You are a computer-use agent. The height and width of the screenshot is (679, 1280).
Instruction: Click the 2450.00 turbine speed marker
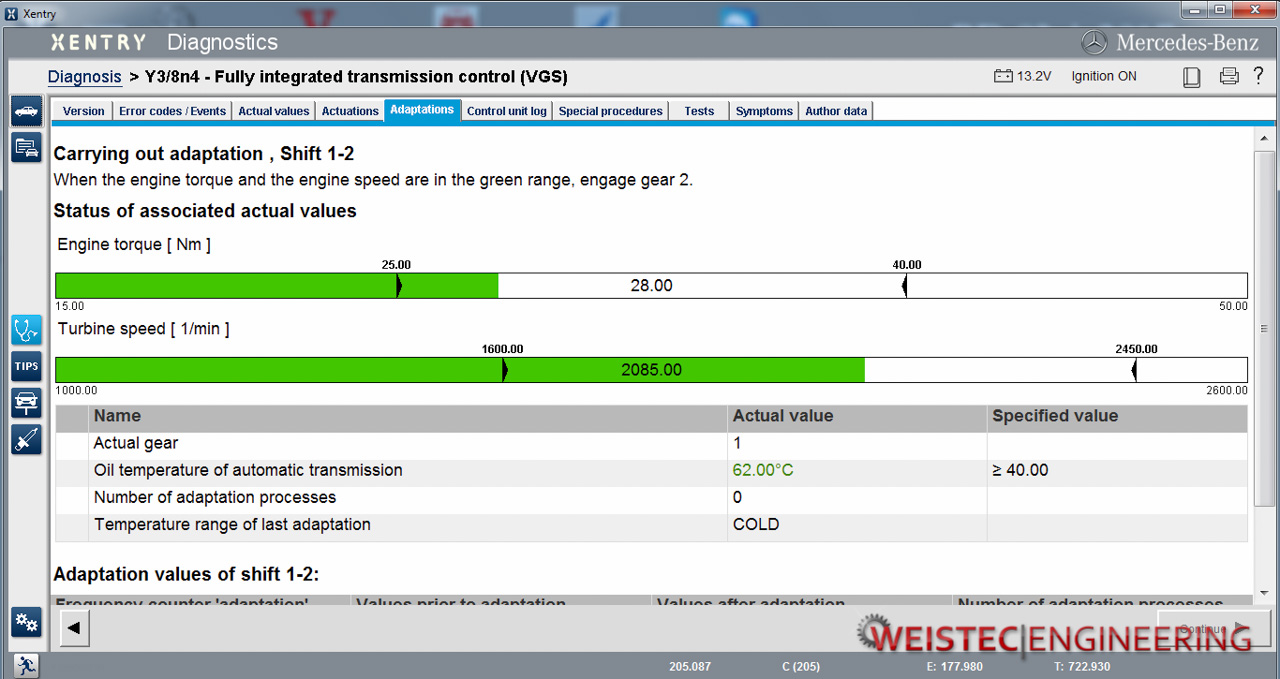click(x=1134, y=370)
